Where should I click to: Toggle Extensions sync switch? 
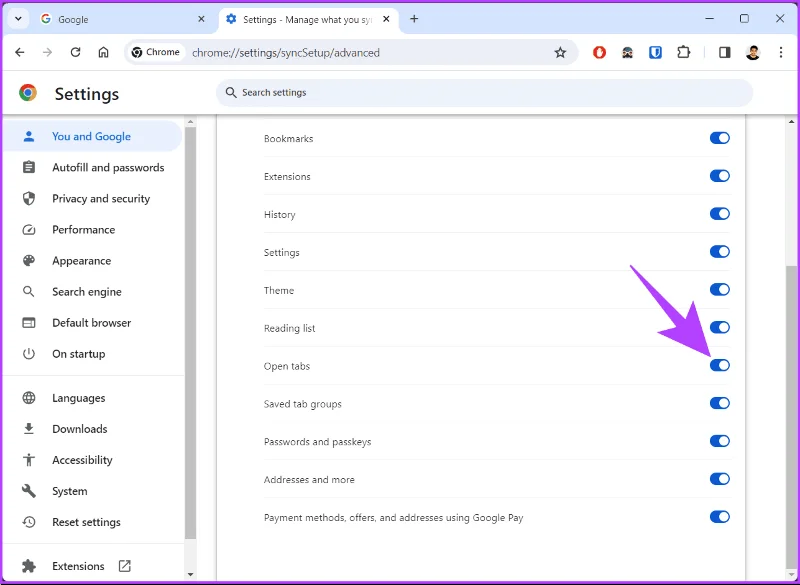pos(719,176)
